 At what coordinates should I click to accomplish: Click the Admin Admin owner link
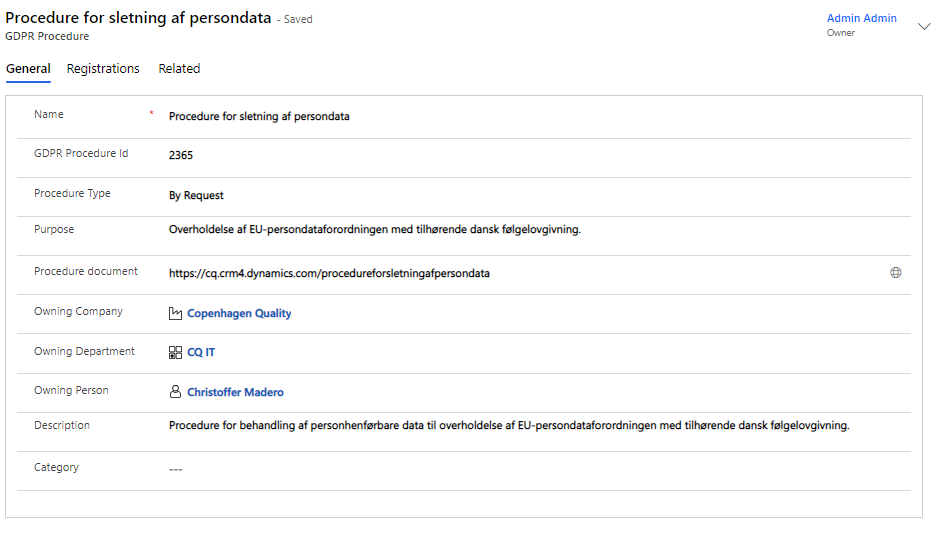point(861,18)
